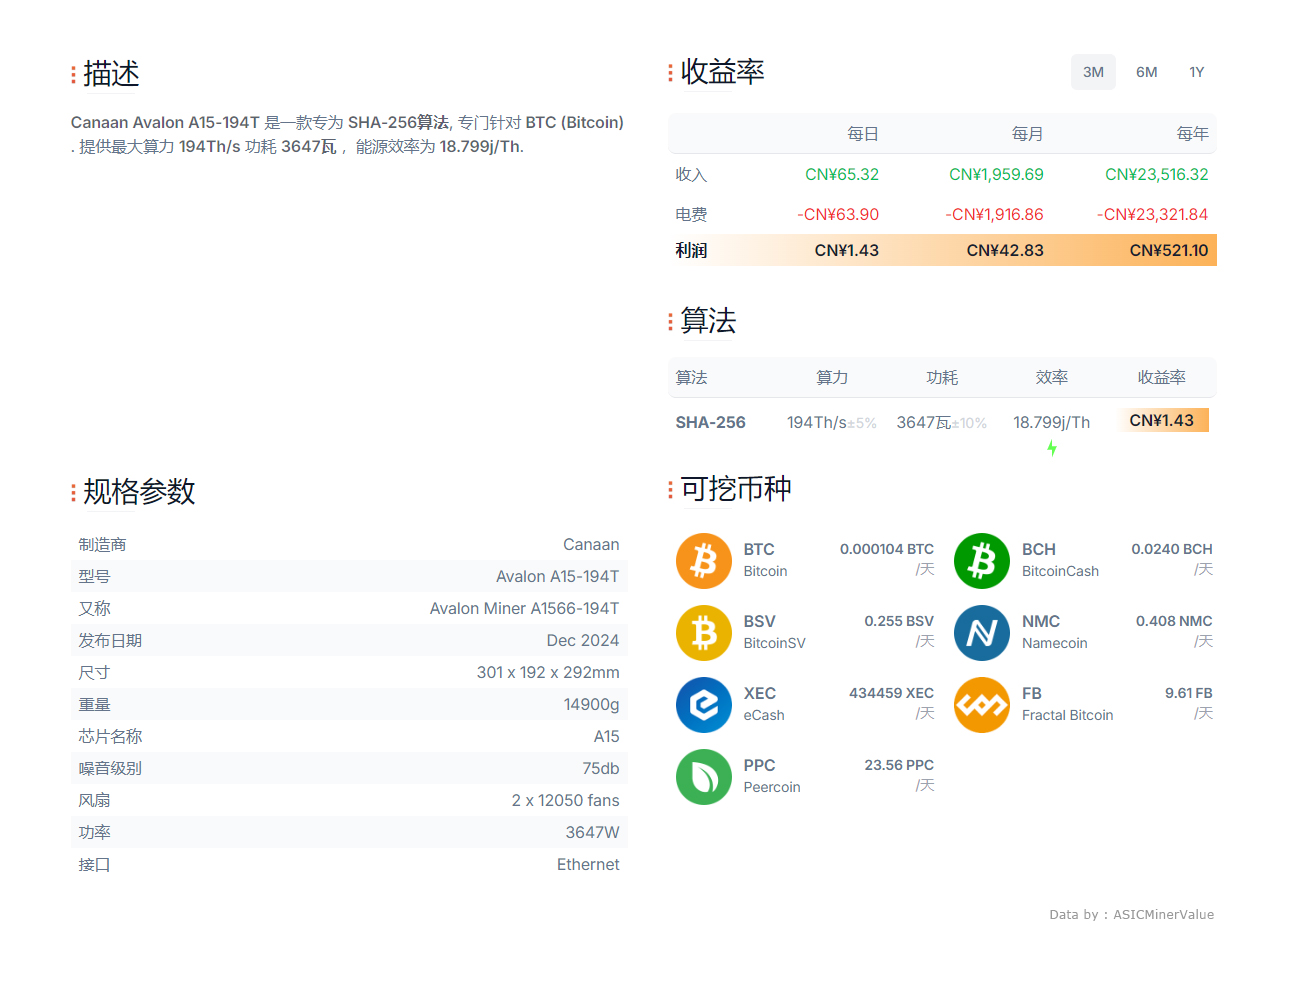Open the BTC coin name link

point(759,549)
